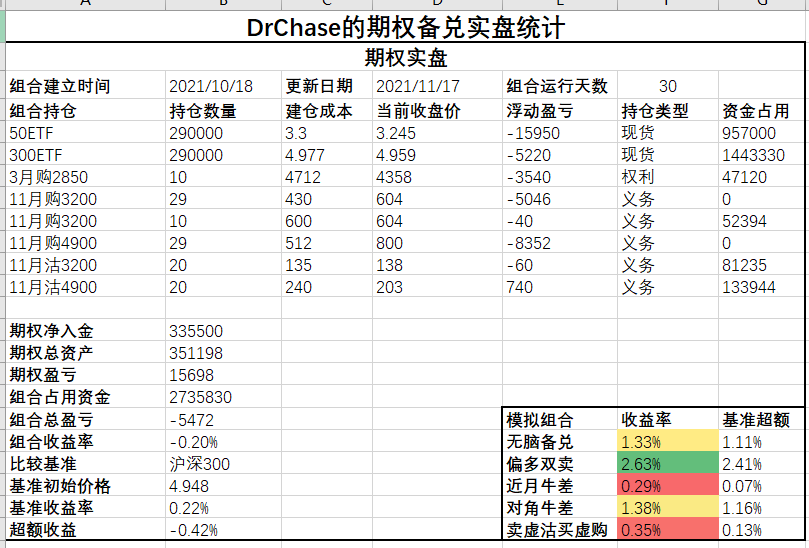Viewport: 809px width, 548px height.
Task: Select the 组合占用资金 value 2735830
Action: tap(223, 397)
